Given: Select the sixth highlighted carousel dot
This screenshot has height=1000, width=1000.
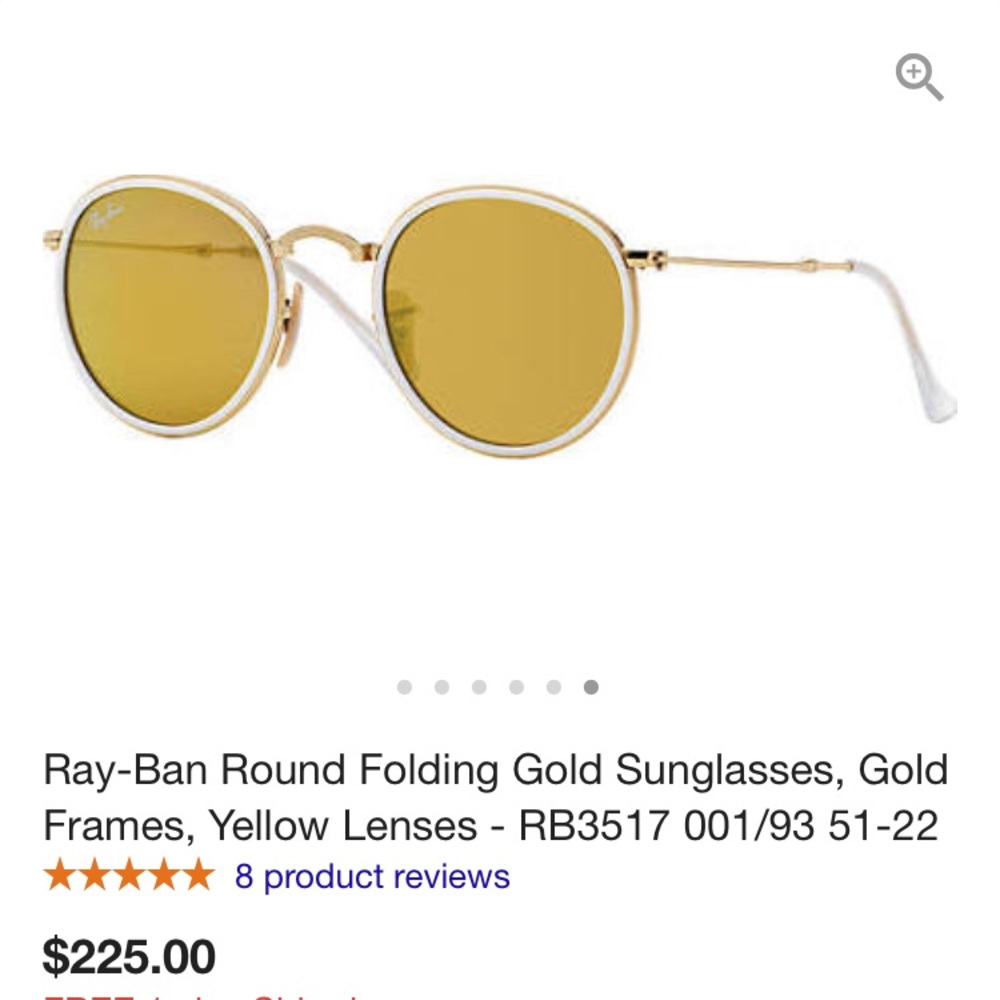Looking at the screenshot, I should (x=590, y=686).
